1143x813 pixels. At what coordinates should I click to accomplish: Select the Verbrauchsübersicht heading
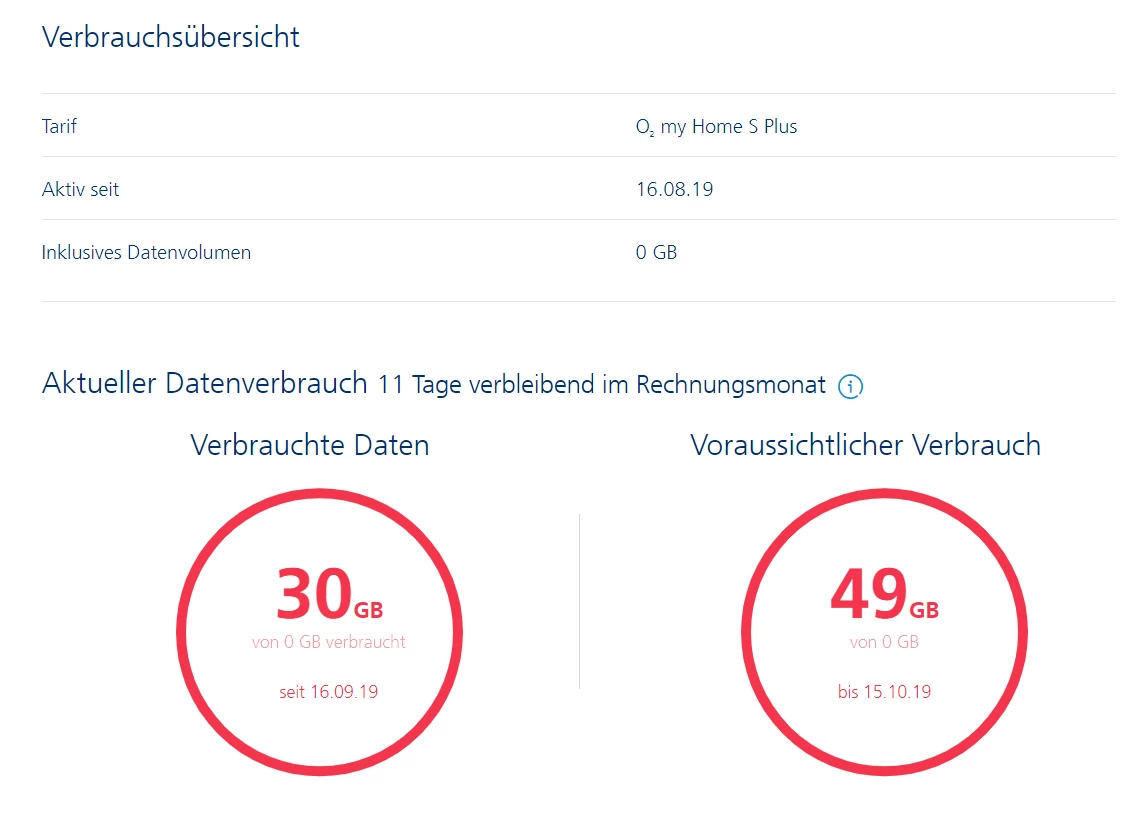[171, 37]
